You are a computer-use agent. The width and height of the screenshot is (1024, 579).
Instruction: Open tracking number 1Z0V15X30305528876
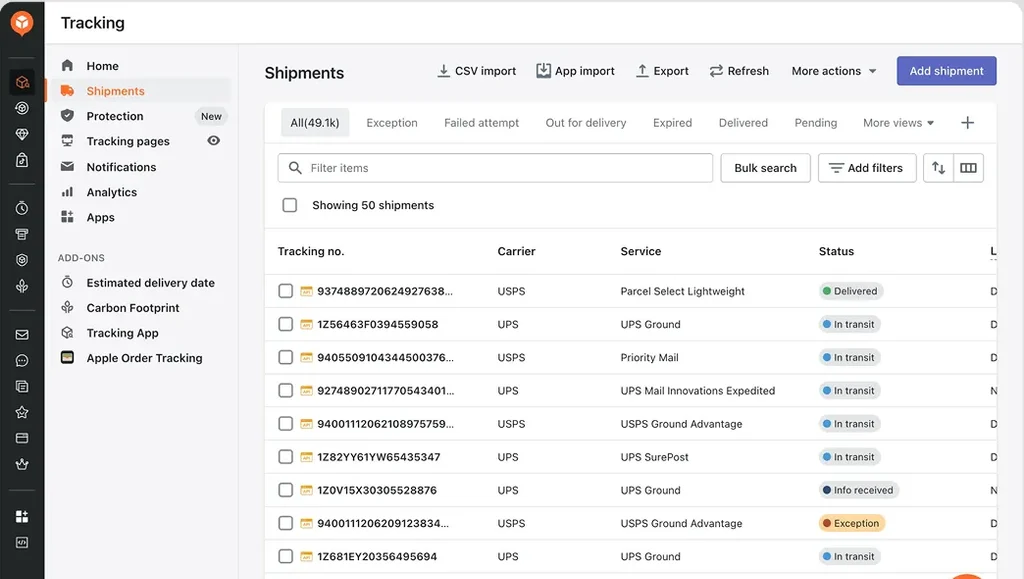[x=377, y=490]
